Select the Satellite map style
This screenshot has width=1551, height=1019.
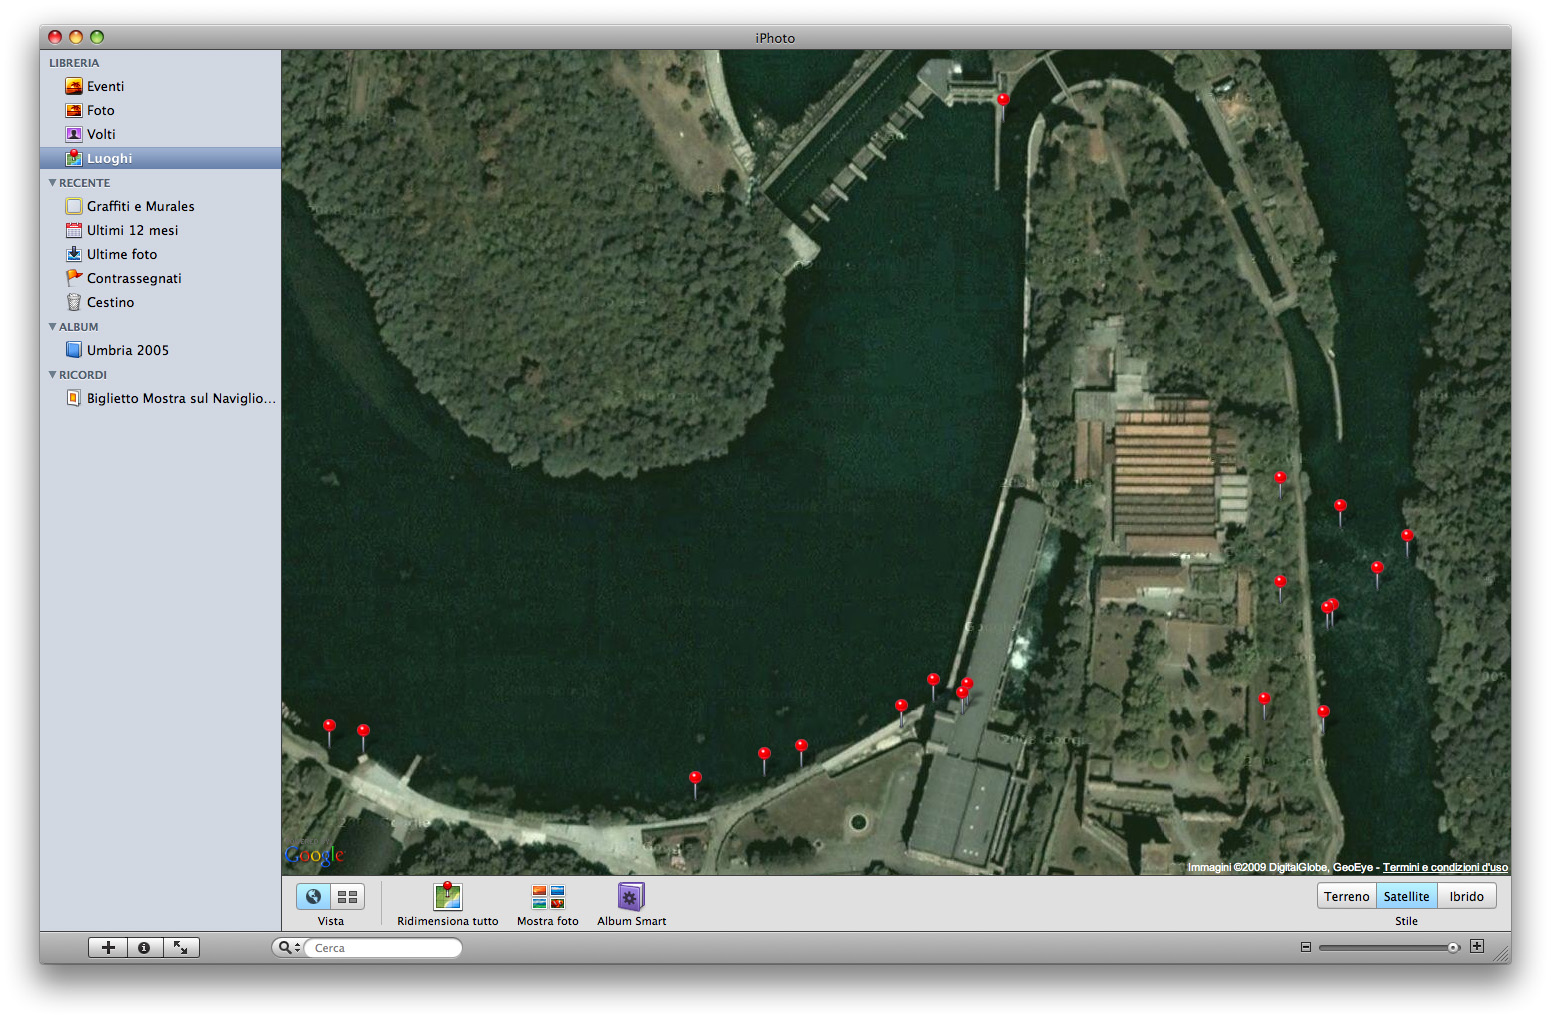(1406, 896)
